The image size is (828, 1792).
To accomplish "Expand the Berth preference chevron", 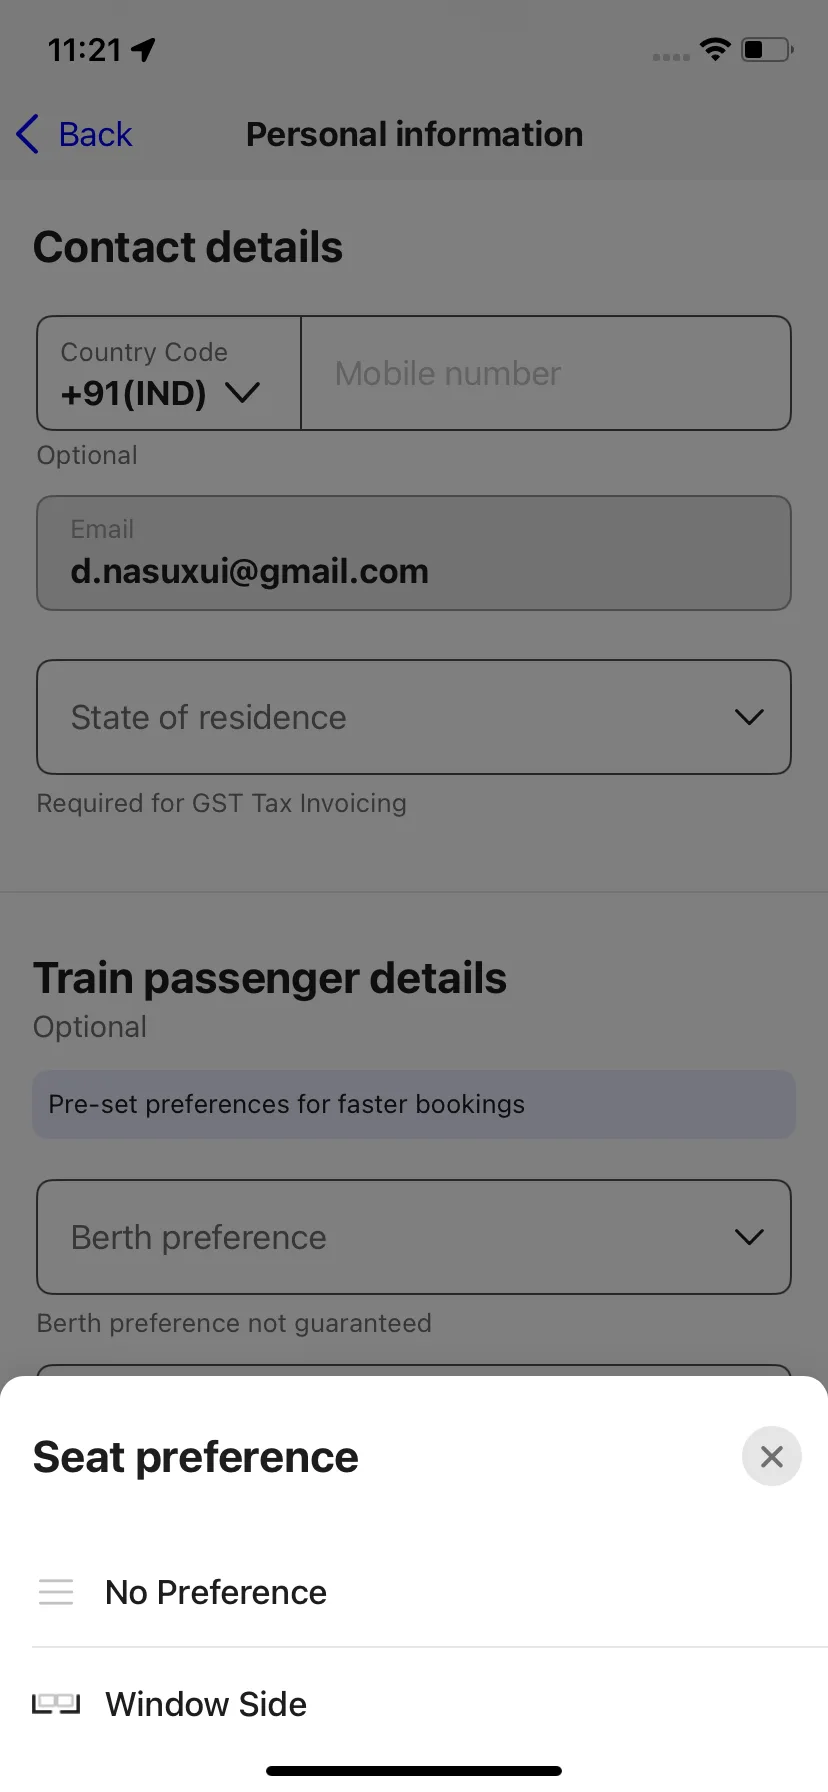I will pos(749,1237).
